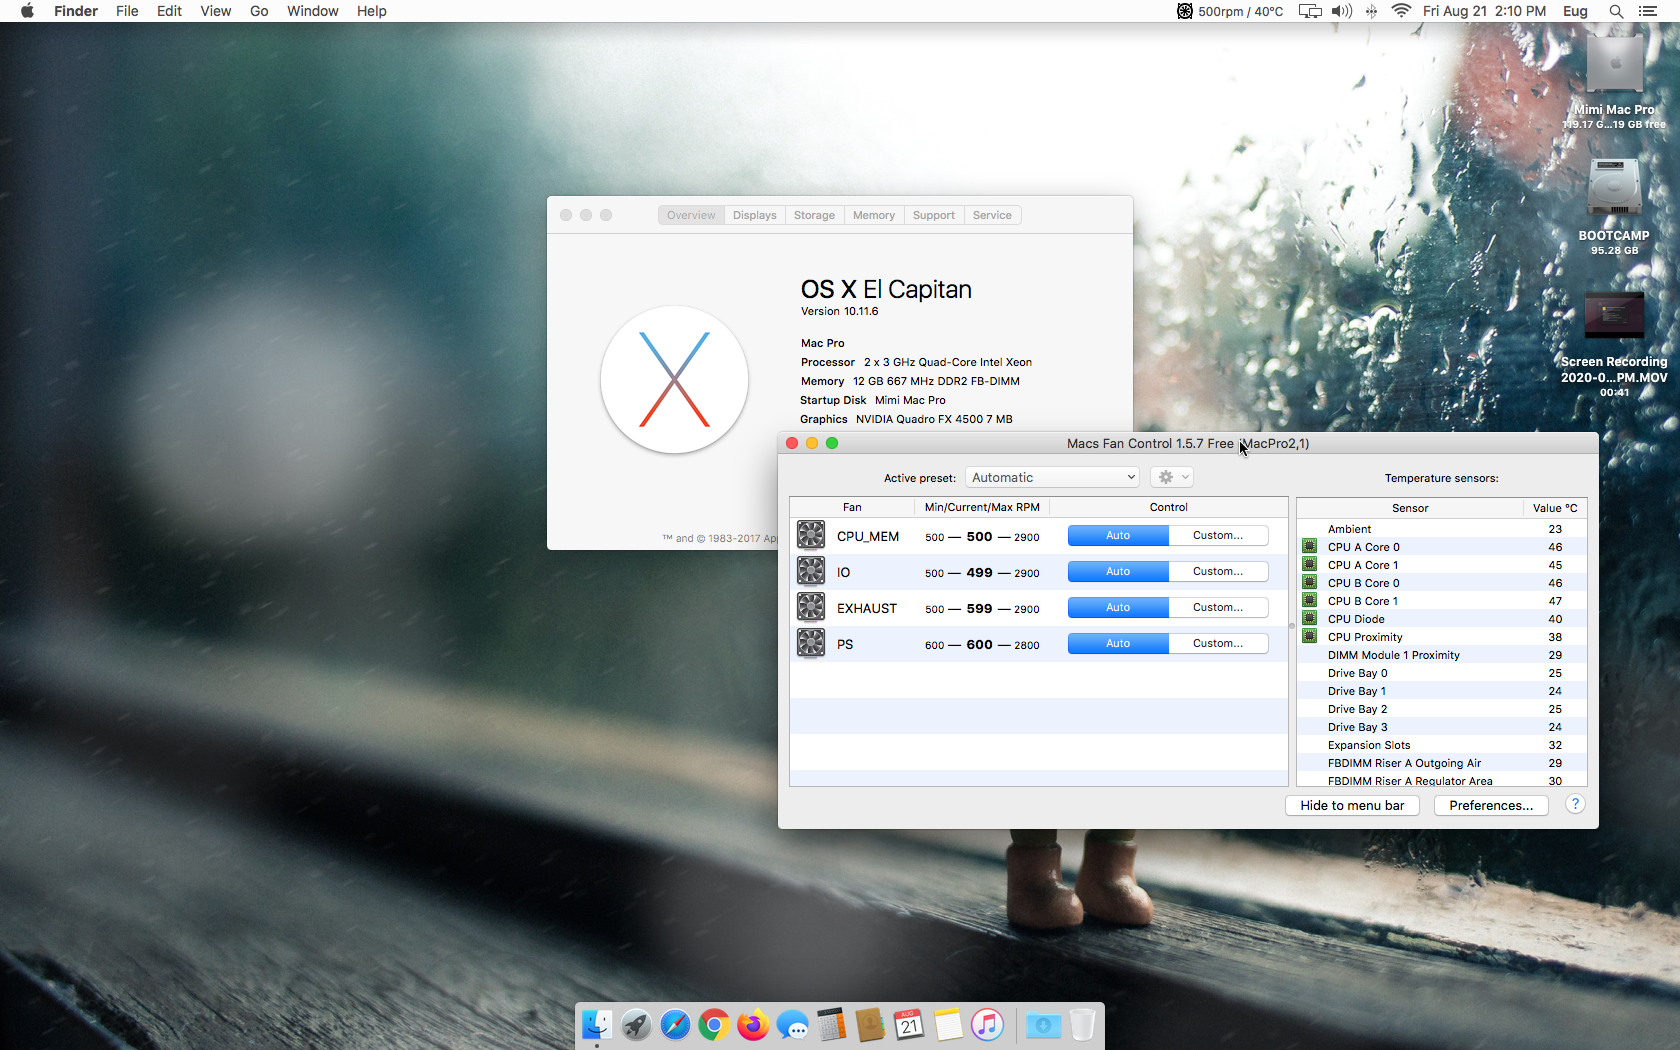Click the Sensor column header
The height and width of the screenshot is (1050, 1680).
click(x=1410, y=508)
